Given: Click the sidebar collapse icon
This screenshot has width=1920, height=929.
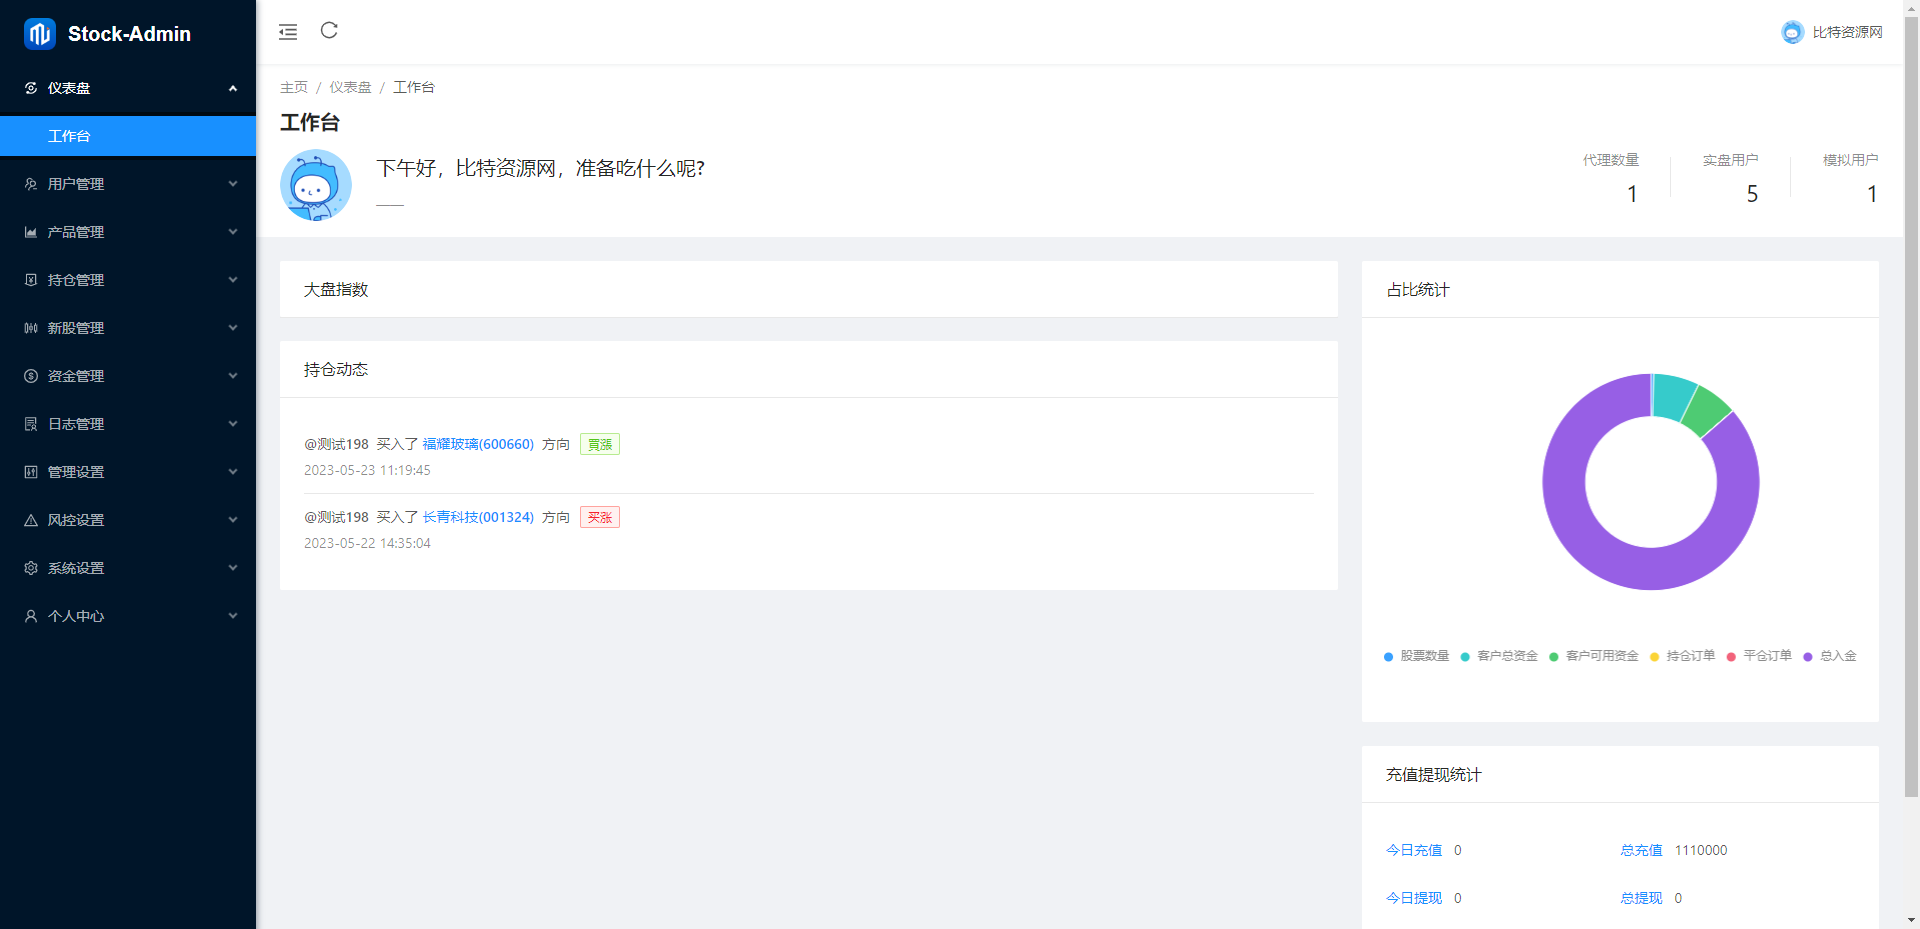Looking at the screenshot, I should 288,31.
